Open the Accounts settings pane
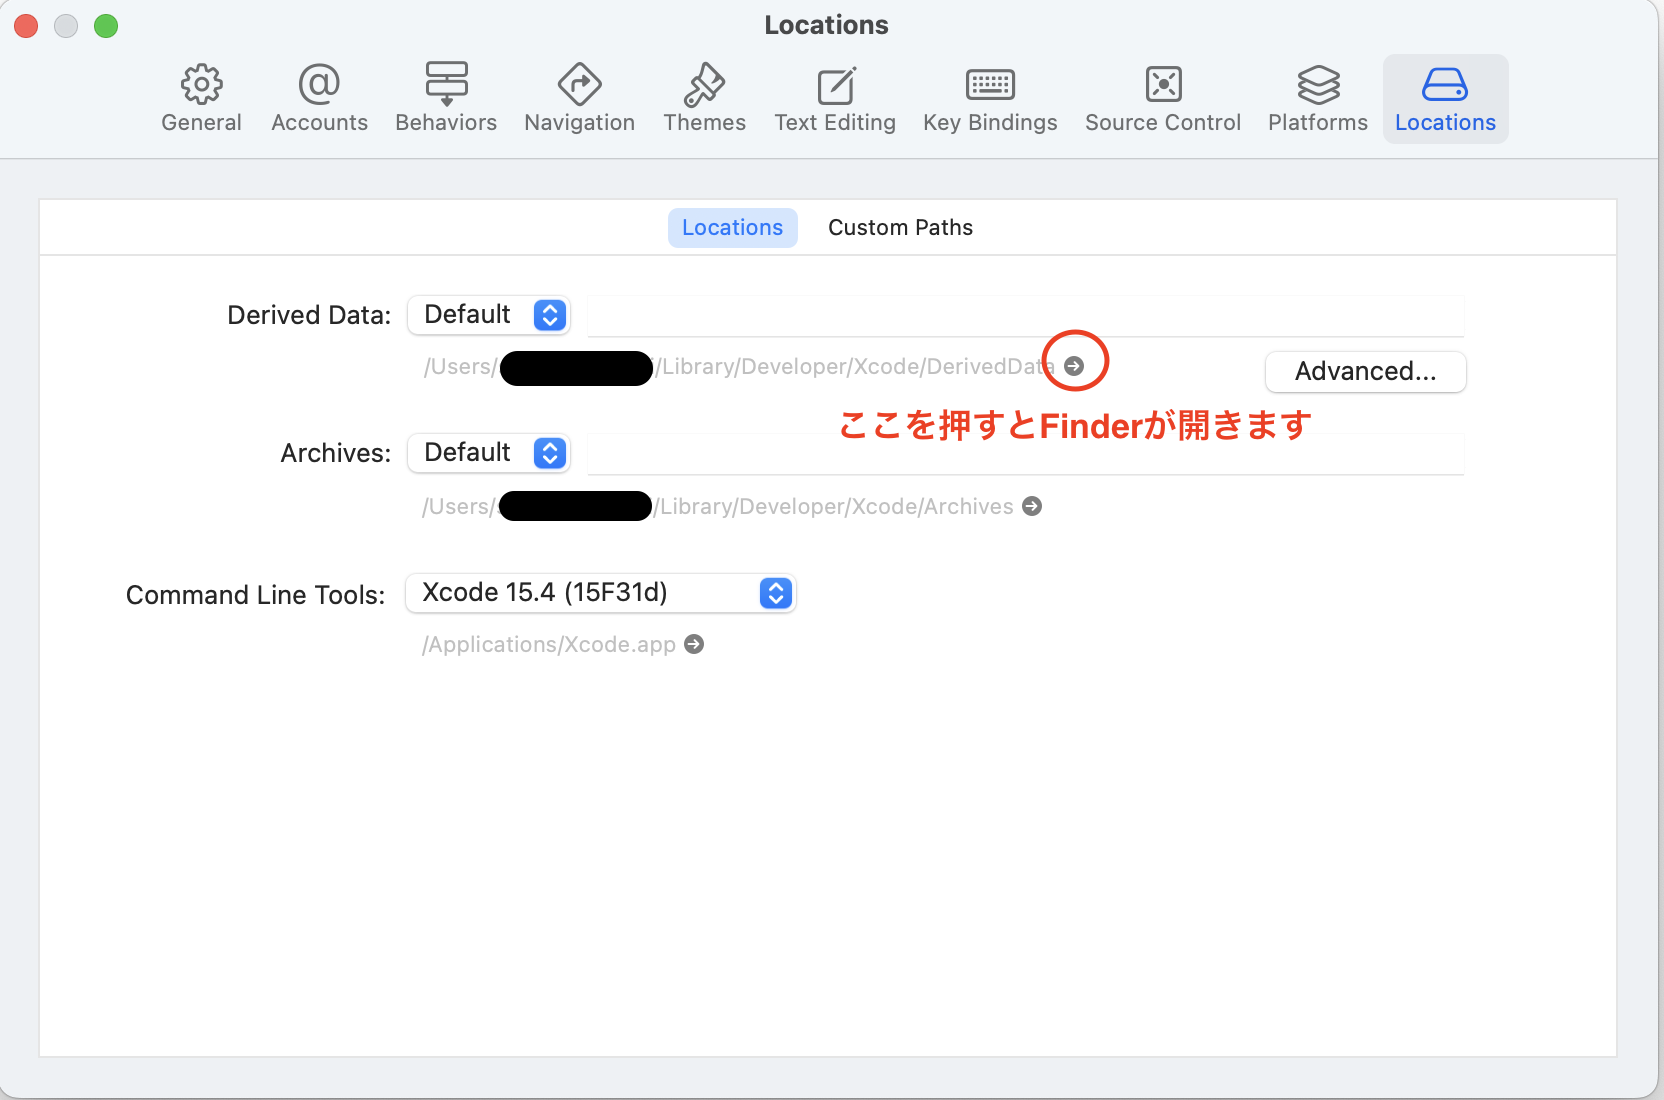Screen dimensions: 1664x1100 click(x=318, y=97)
